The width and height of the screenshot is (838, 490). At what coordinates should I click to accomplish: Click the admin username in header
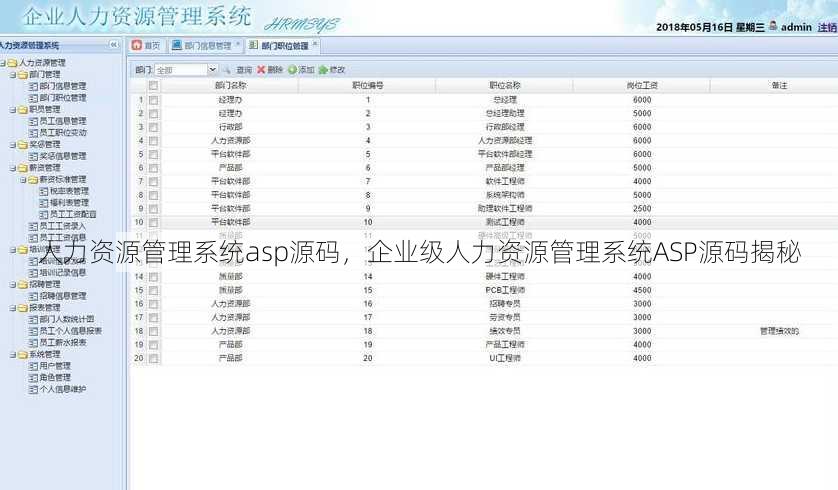pyautogui.click(x=796, y=27)
